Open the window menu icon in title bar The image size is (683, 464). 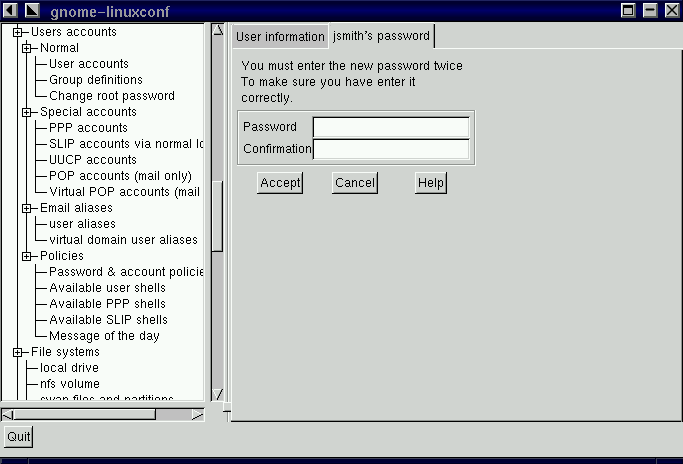11,10
